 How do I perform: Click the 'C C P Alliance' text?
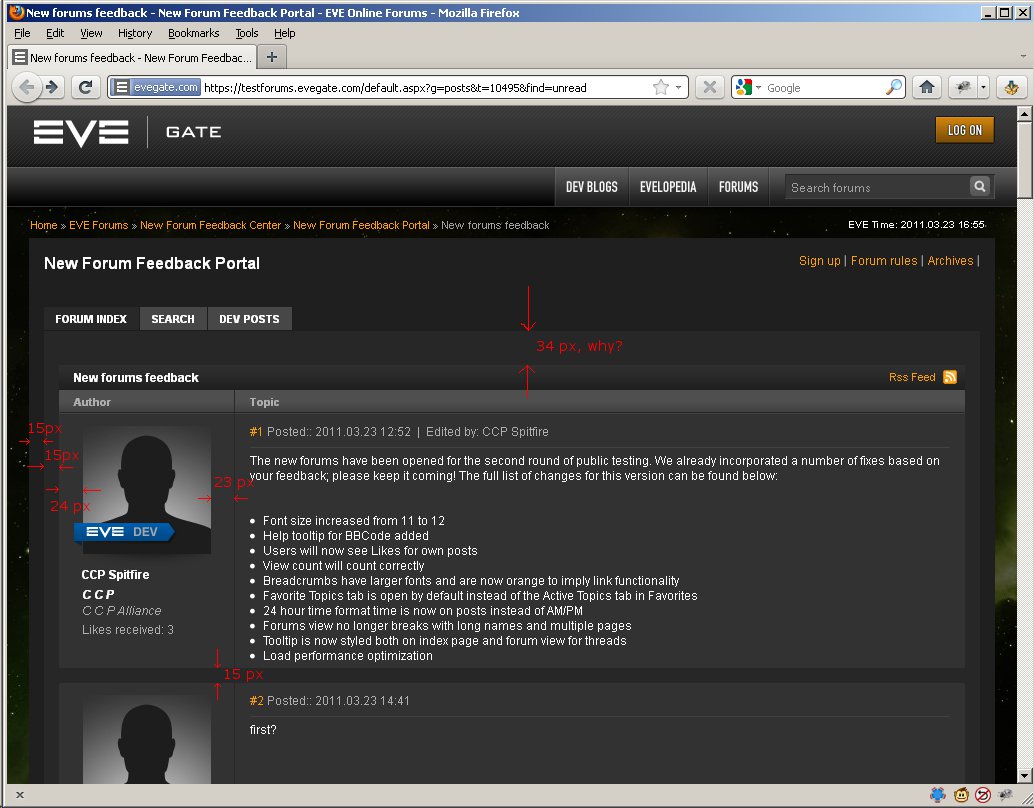tap(121, 611)
